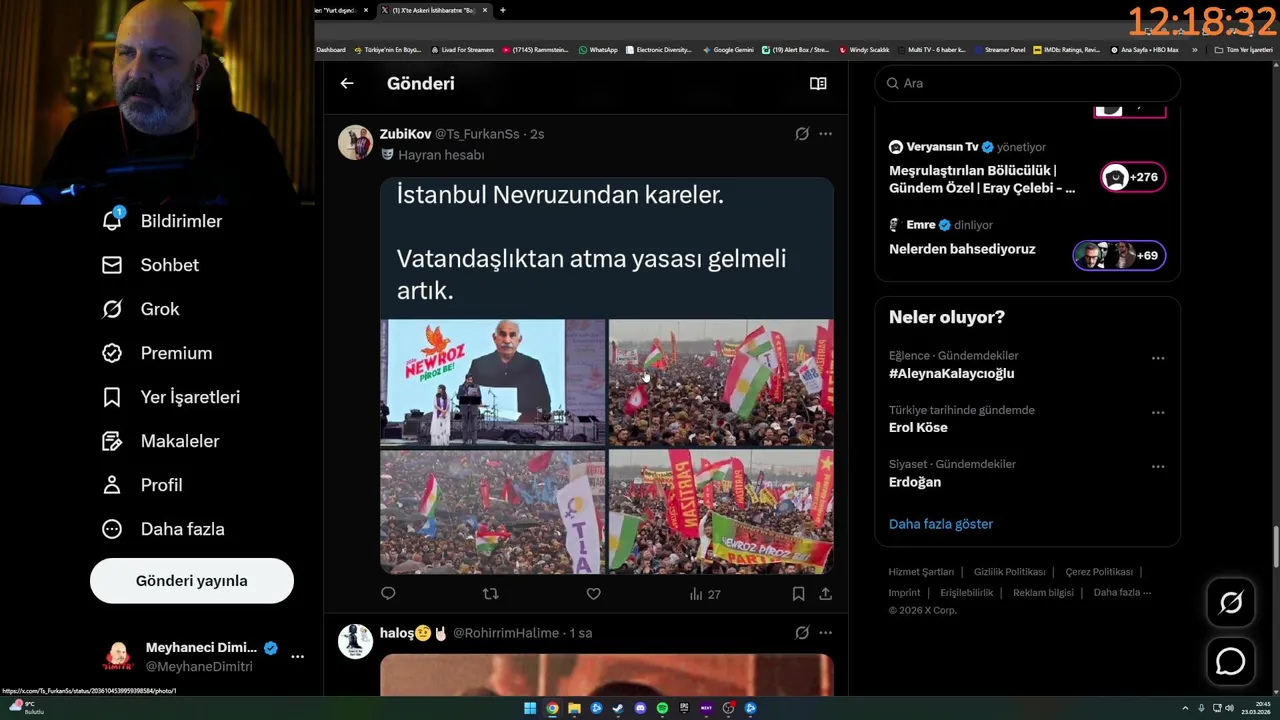Click Daha fazla göster link
1280x720 pixels.
pos(941,524)
